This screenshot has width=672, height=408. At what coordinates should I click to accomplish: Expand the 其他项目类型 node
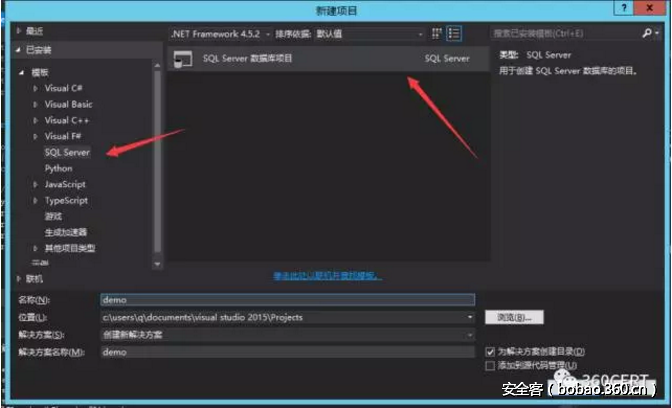(x=36, y=248)
